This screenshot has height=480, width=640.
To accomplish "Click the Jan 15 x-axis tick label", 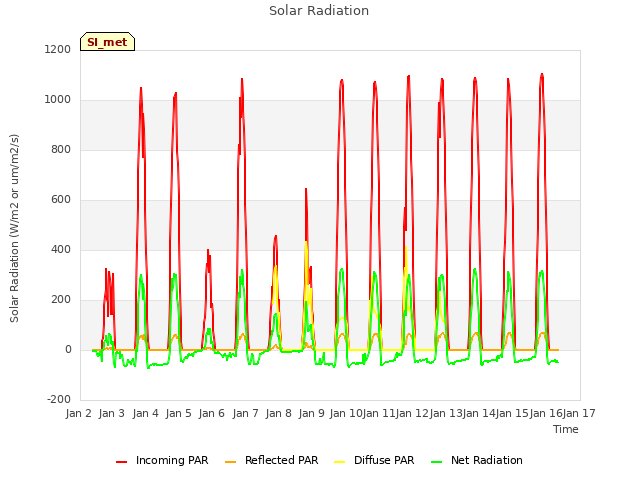I will (512, 413).
